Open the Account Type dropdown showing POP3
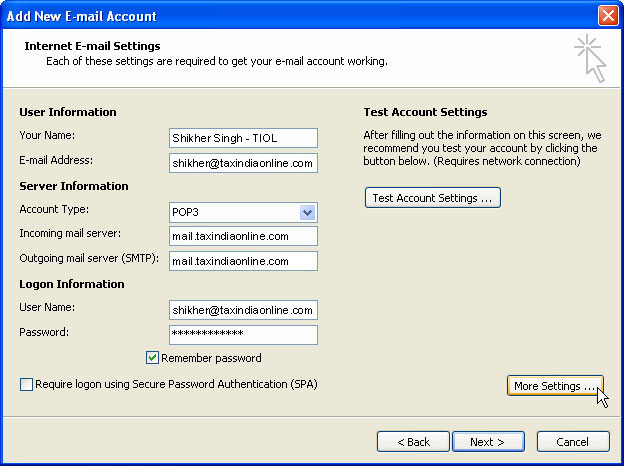The height and width of the screenshot is (466, 624). tap(308, 212)
